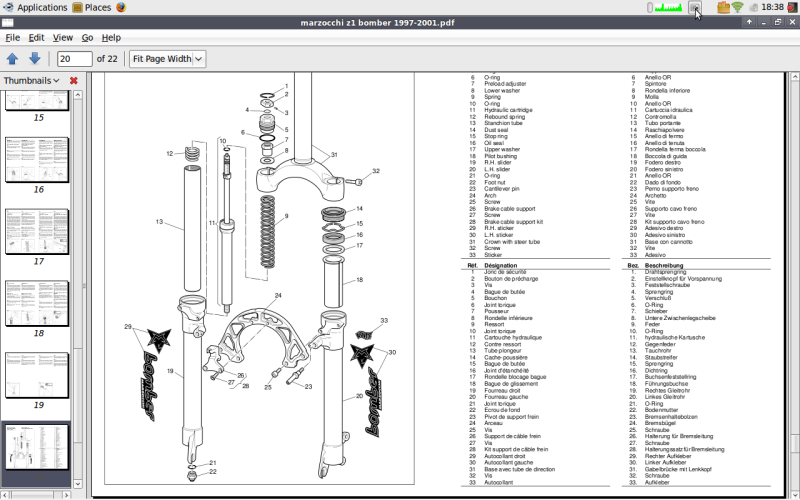Click the 'Désignation' column header
800x500 pixels.
[x=501, y=265]
